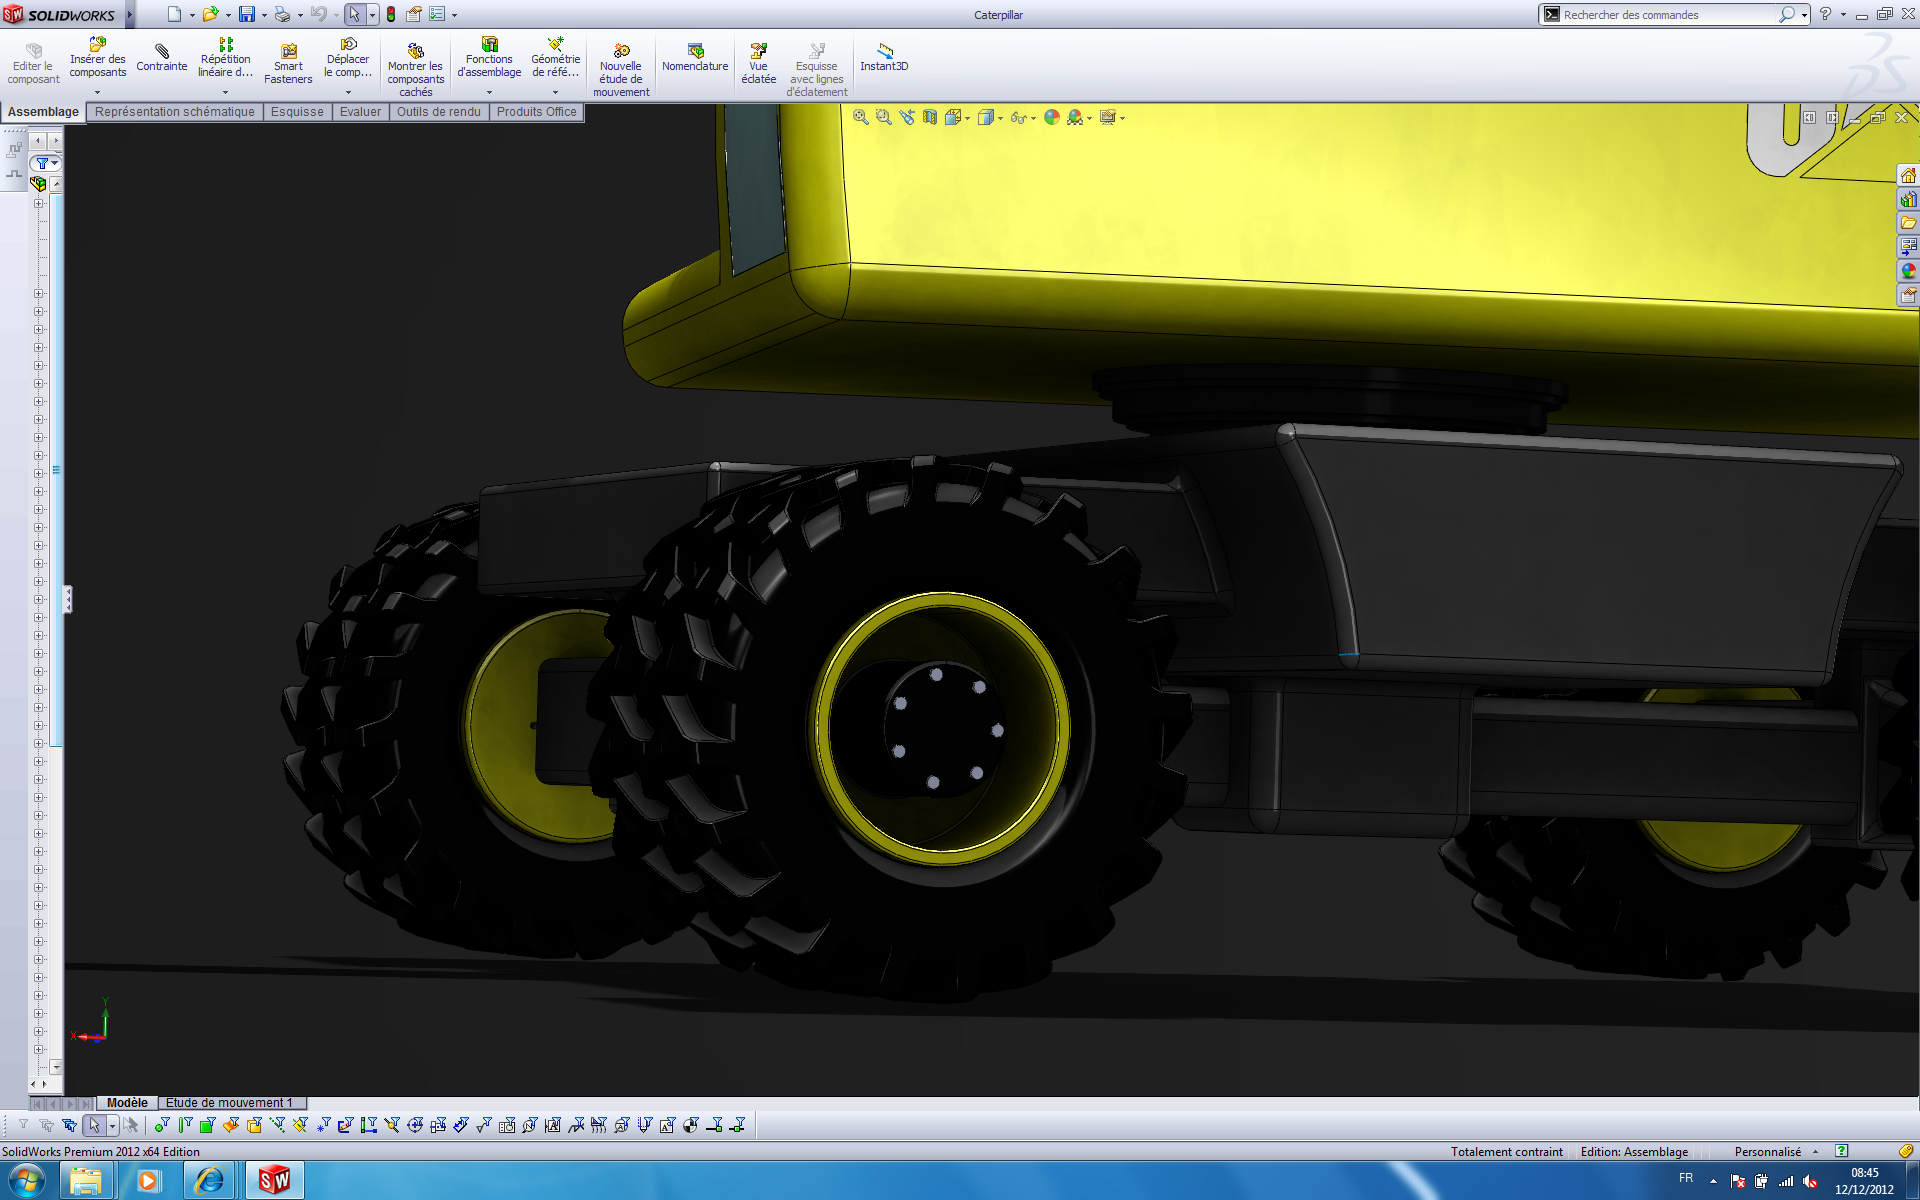The height and width of the screenshot is (1200, 1920).
Task: Click the Open file folder icon
Action: [x=210, y=14]
